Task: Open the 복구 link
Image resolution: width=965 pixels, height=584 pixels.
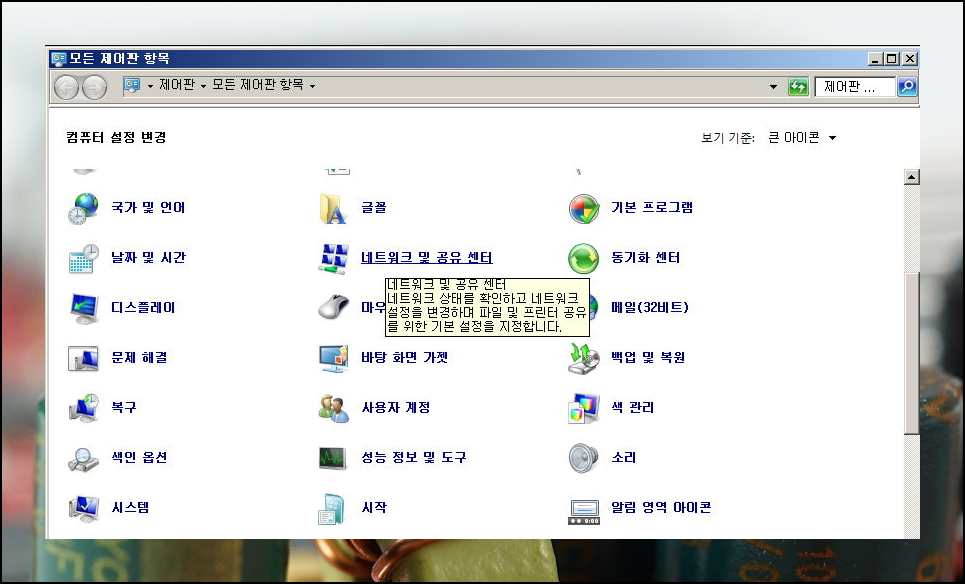Action: [x=124, y=407]
